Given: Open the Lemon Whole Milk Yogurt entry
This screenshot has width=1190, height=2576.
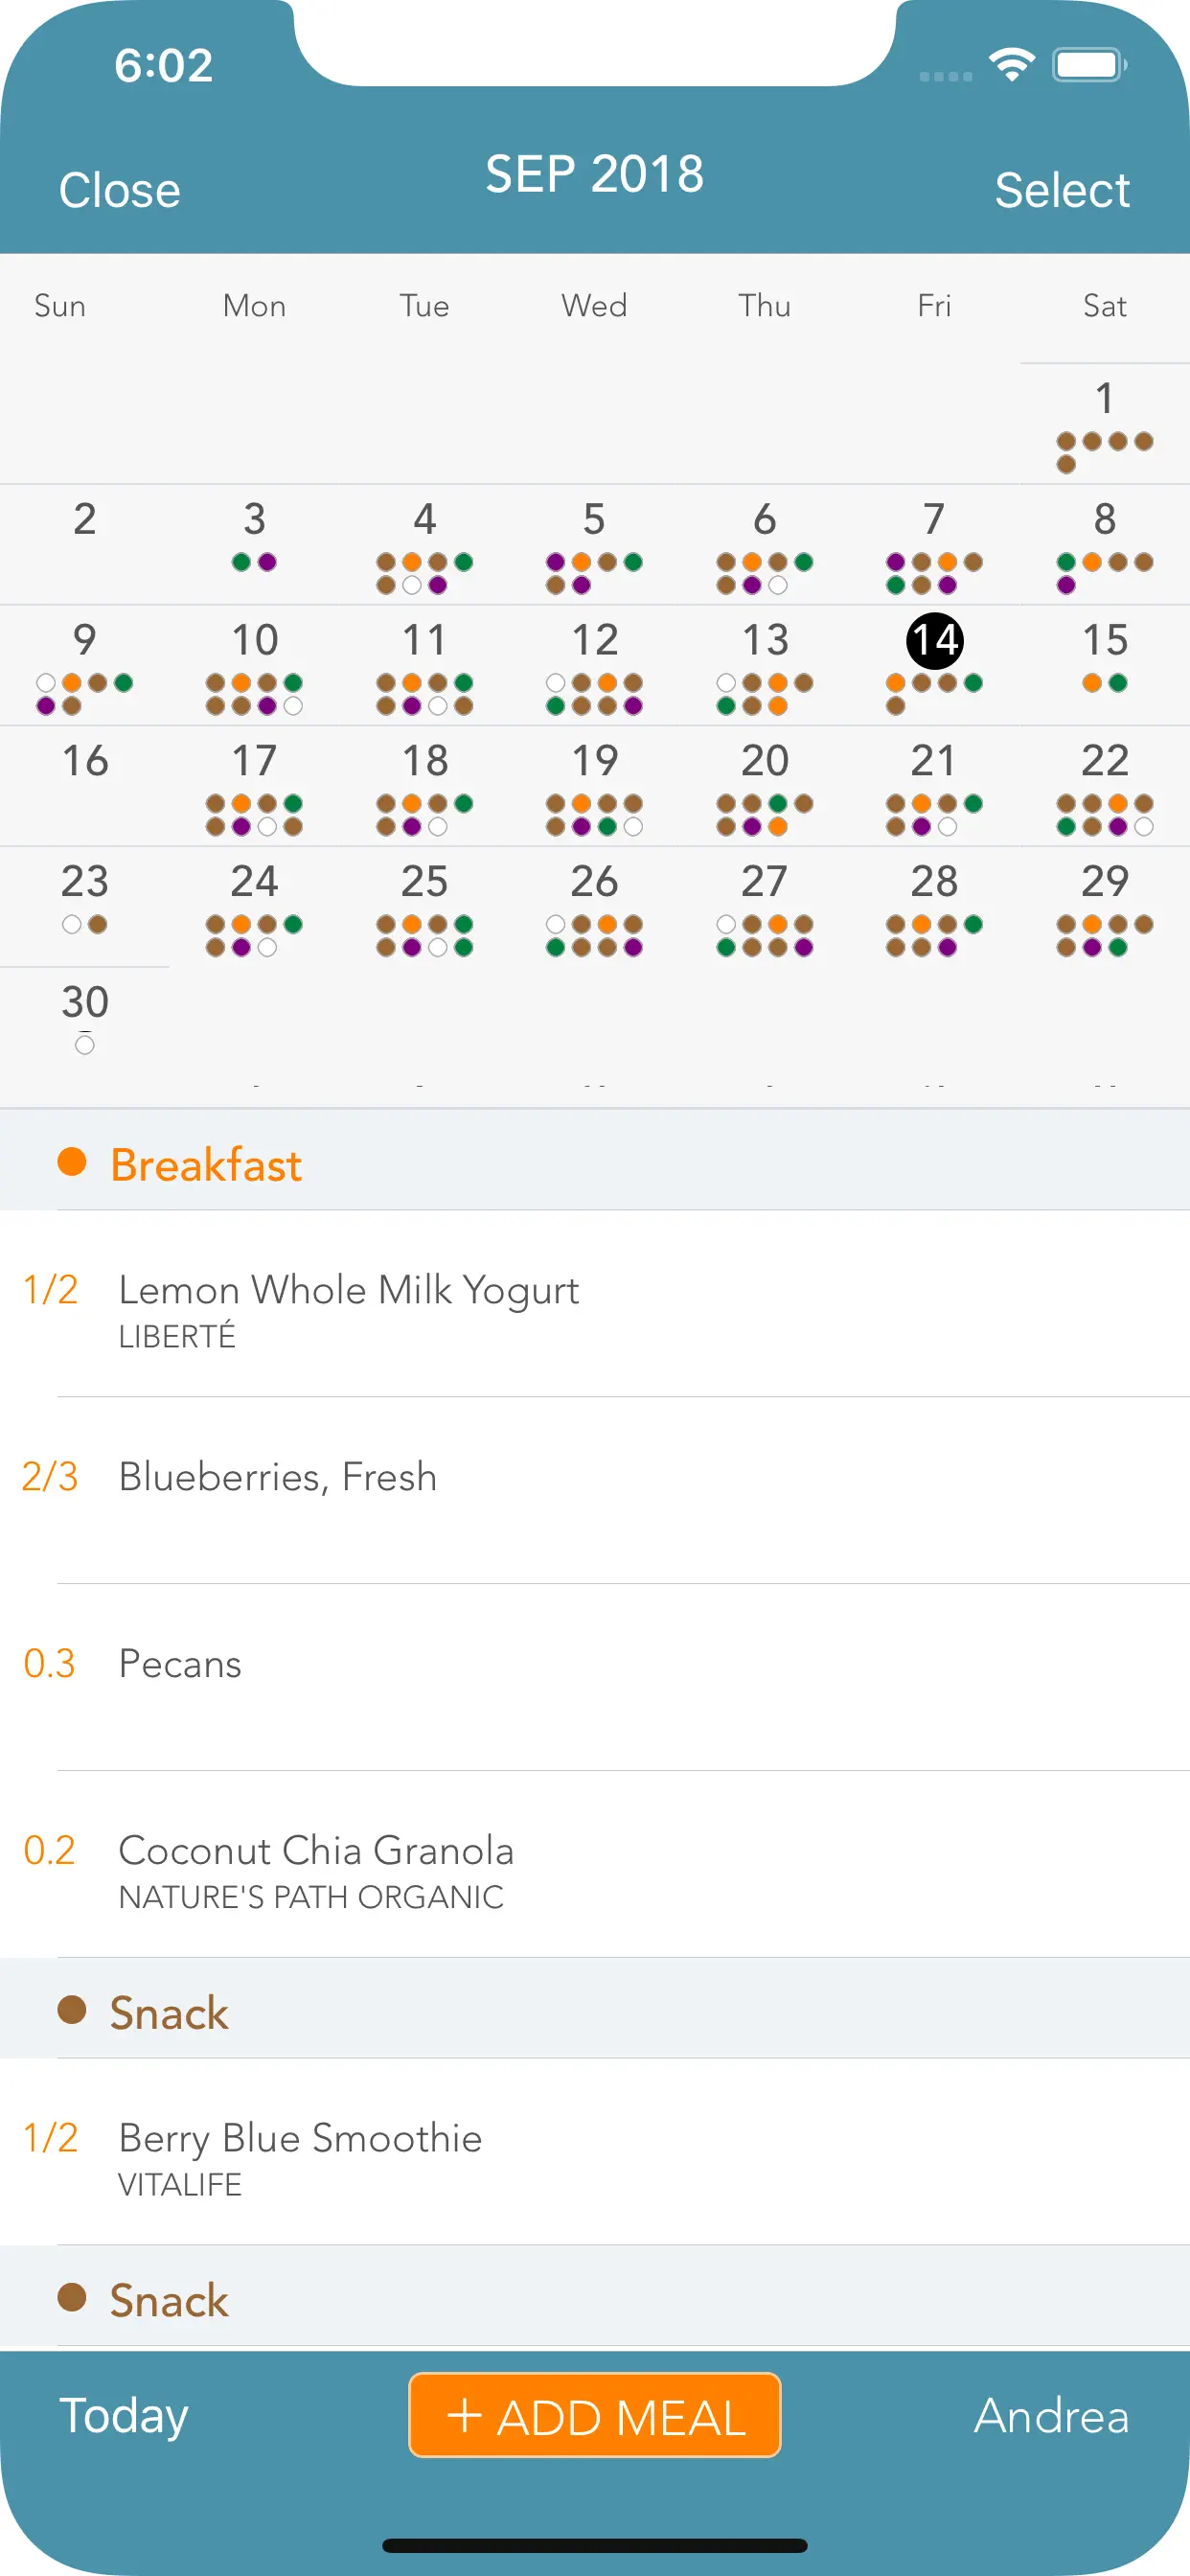Looking at the screenshot, I should tap(595, 1304).
